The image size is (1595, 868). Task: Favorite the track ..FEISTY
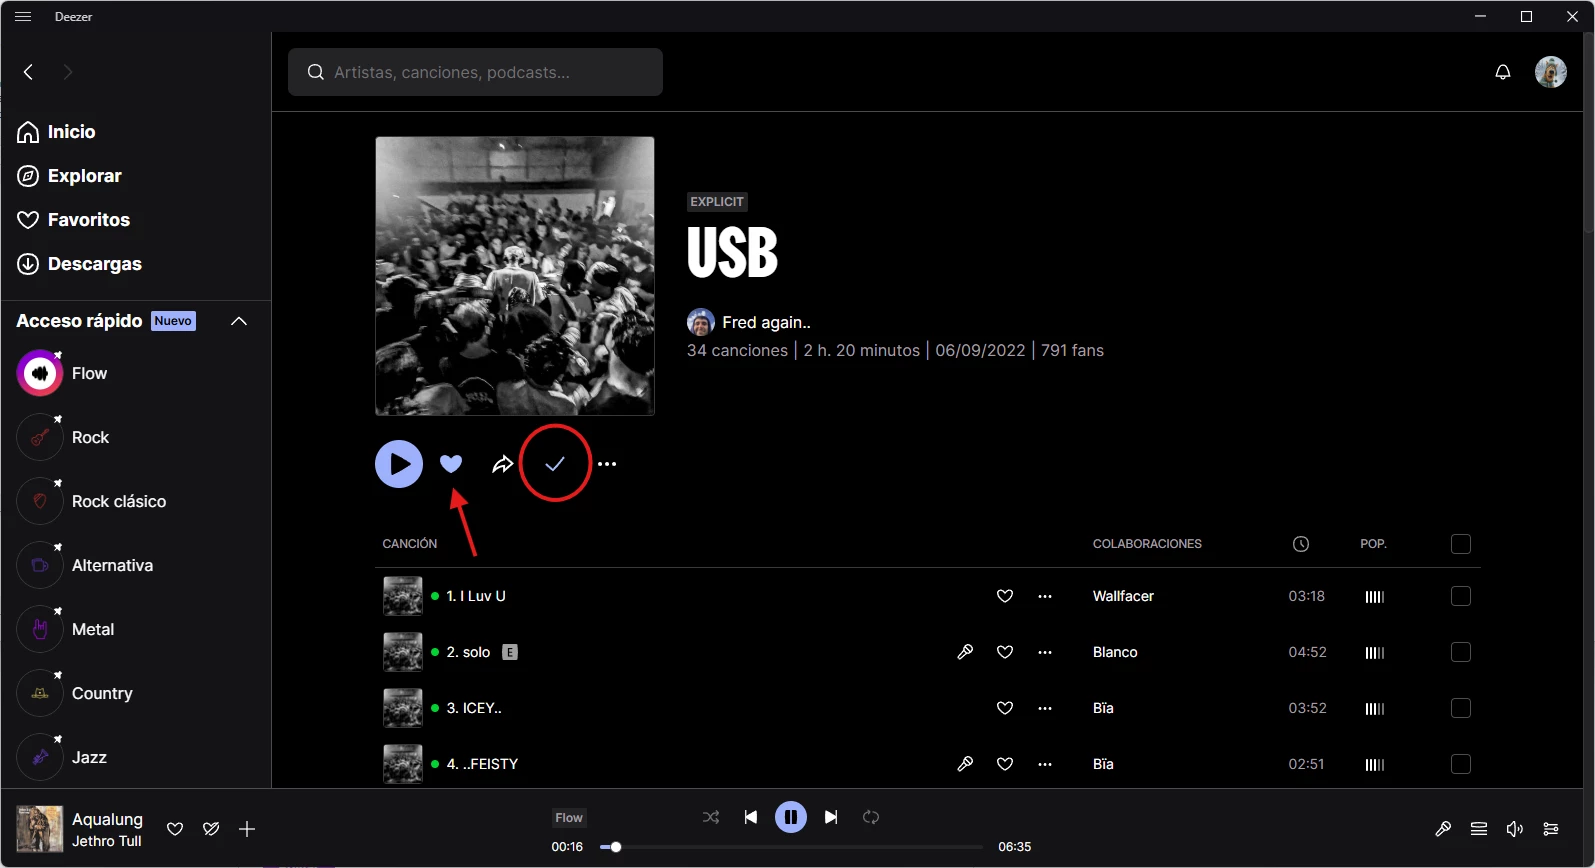[x=1005, y=764]
